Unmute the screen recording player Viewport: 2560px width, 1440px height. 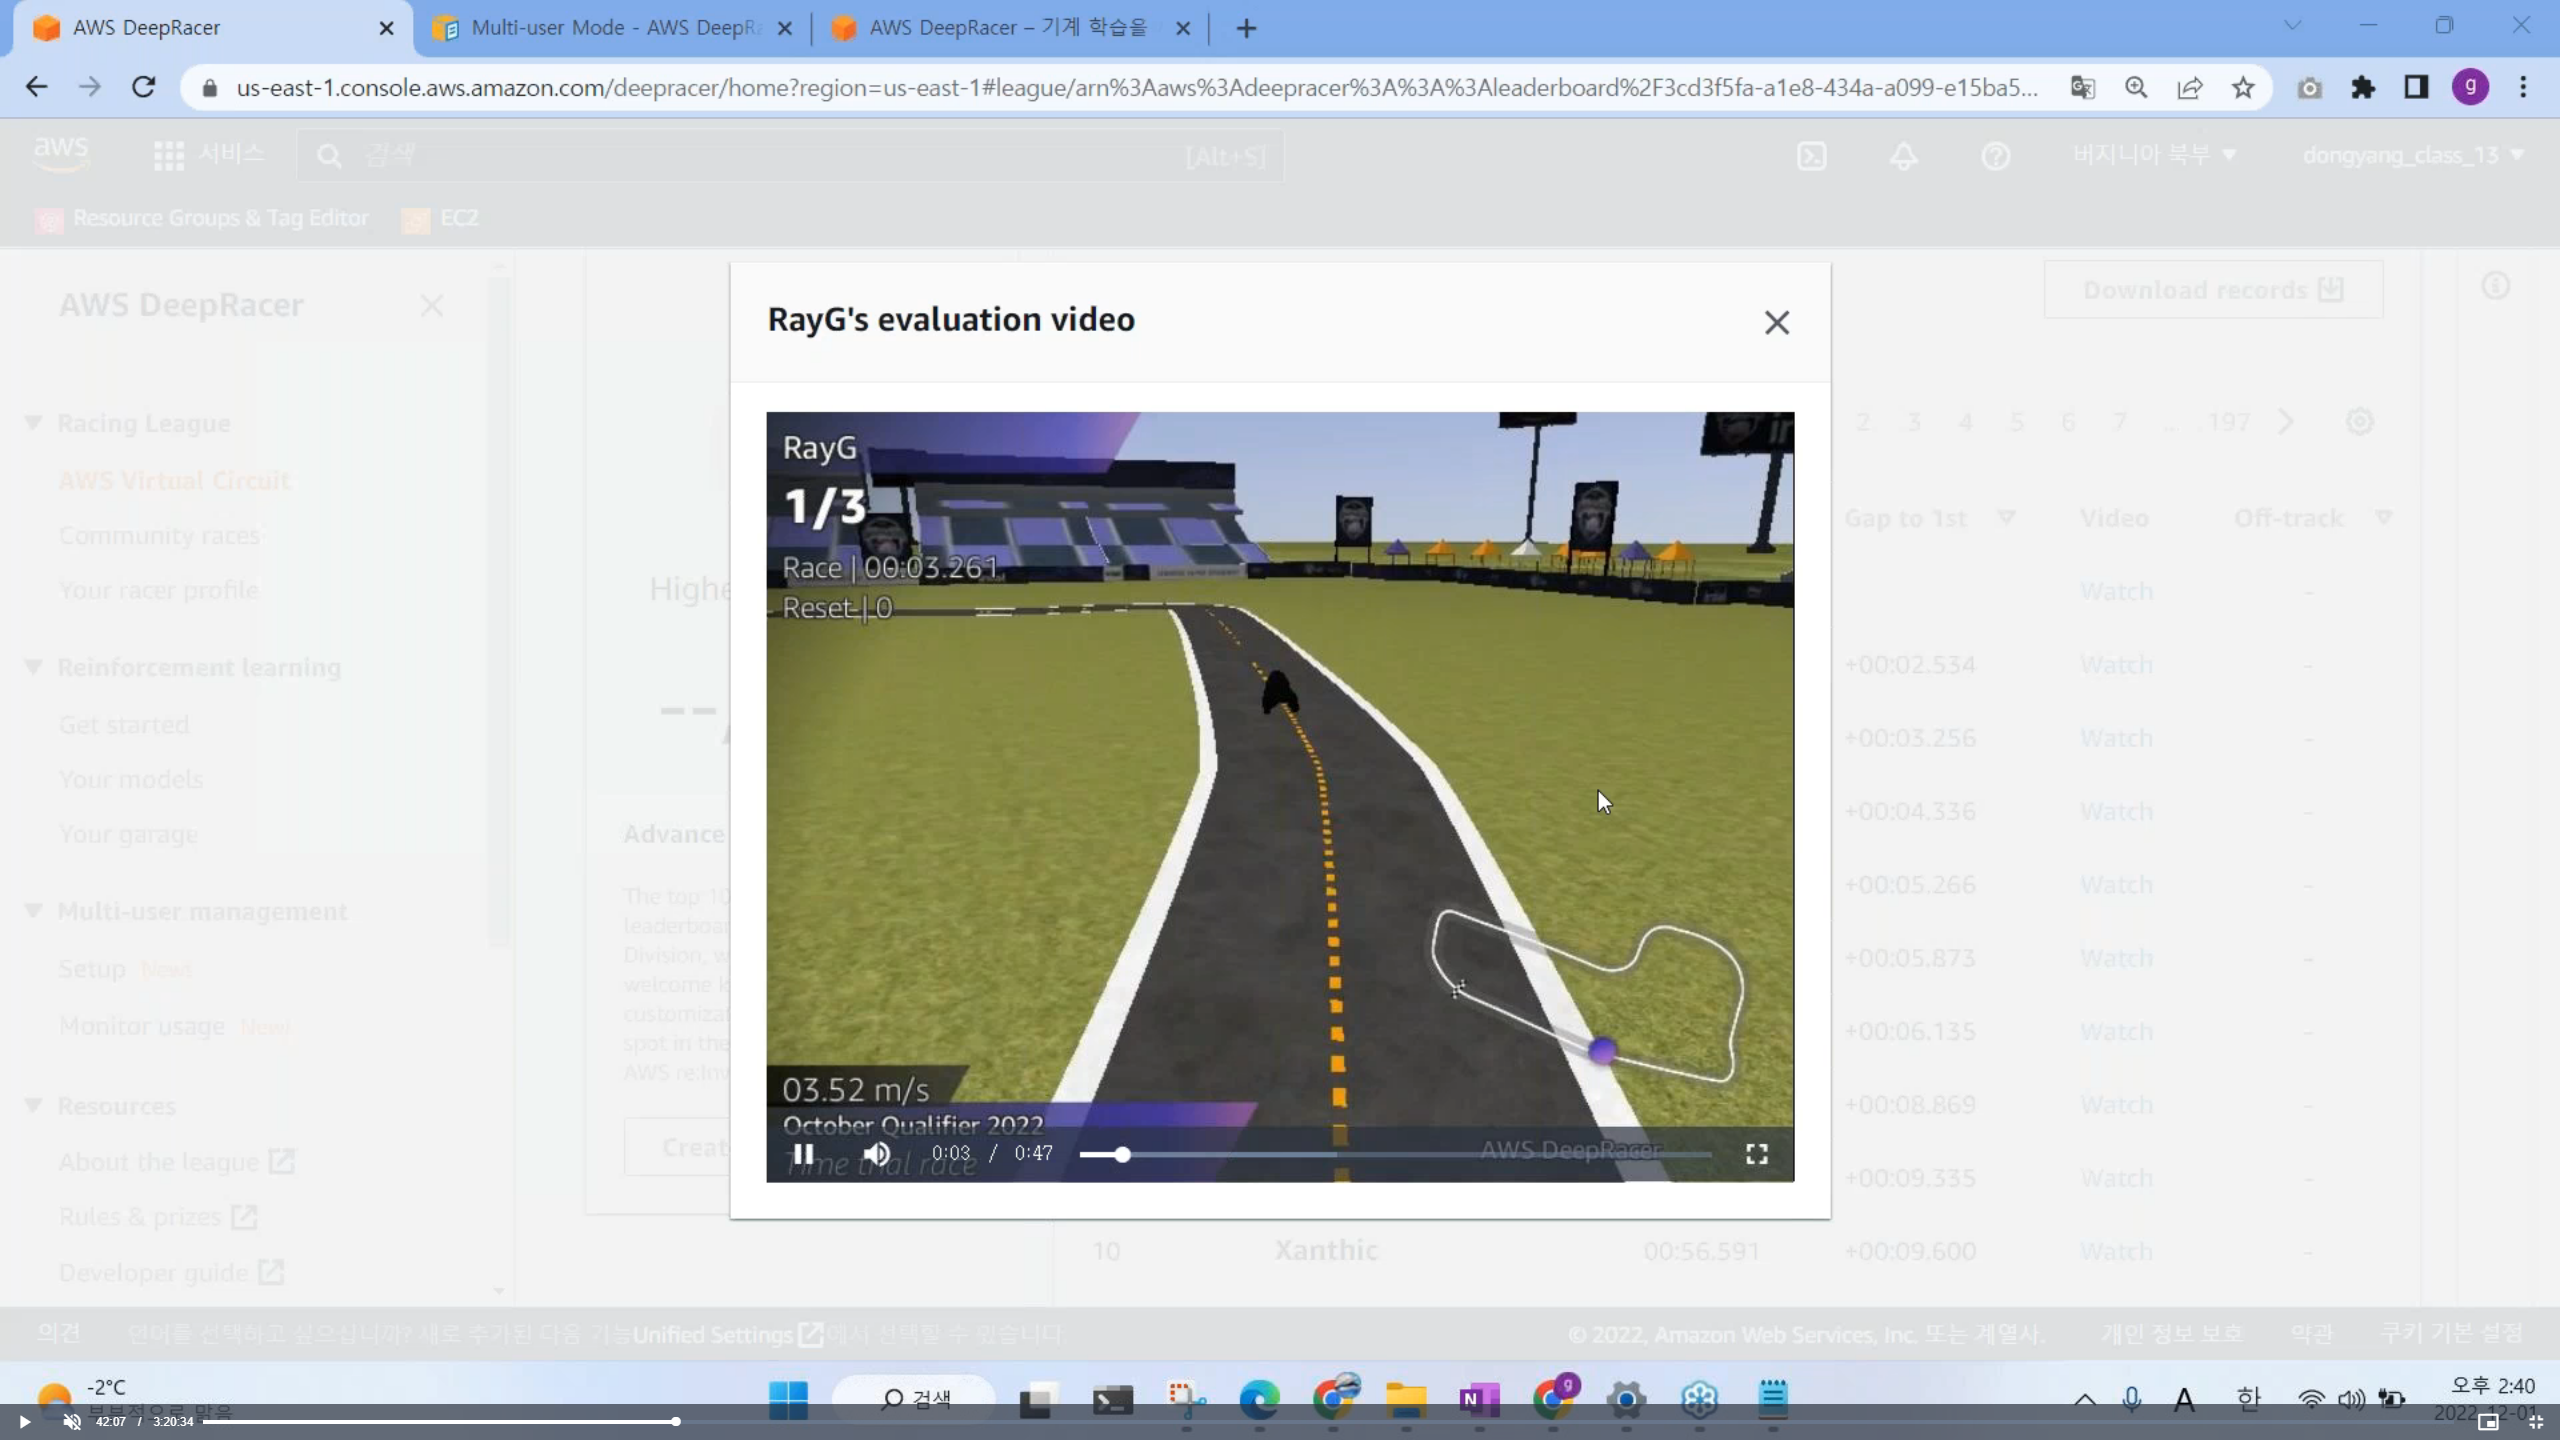[72, 1421]
